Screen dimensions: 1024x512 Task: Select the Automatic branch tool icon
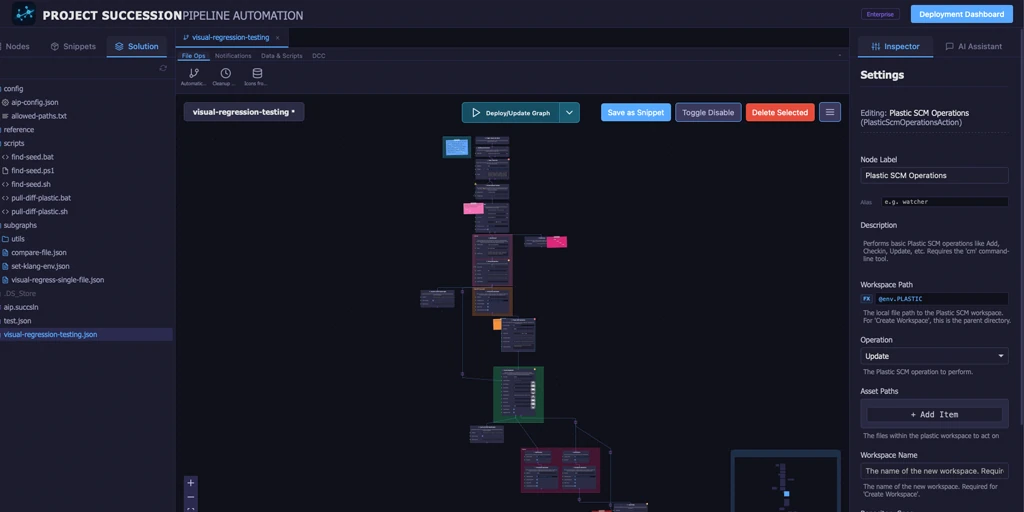click(194, 77)
